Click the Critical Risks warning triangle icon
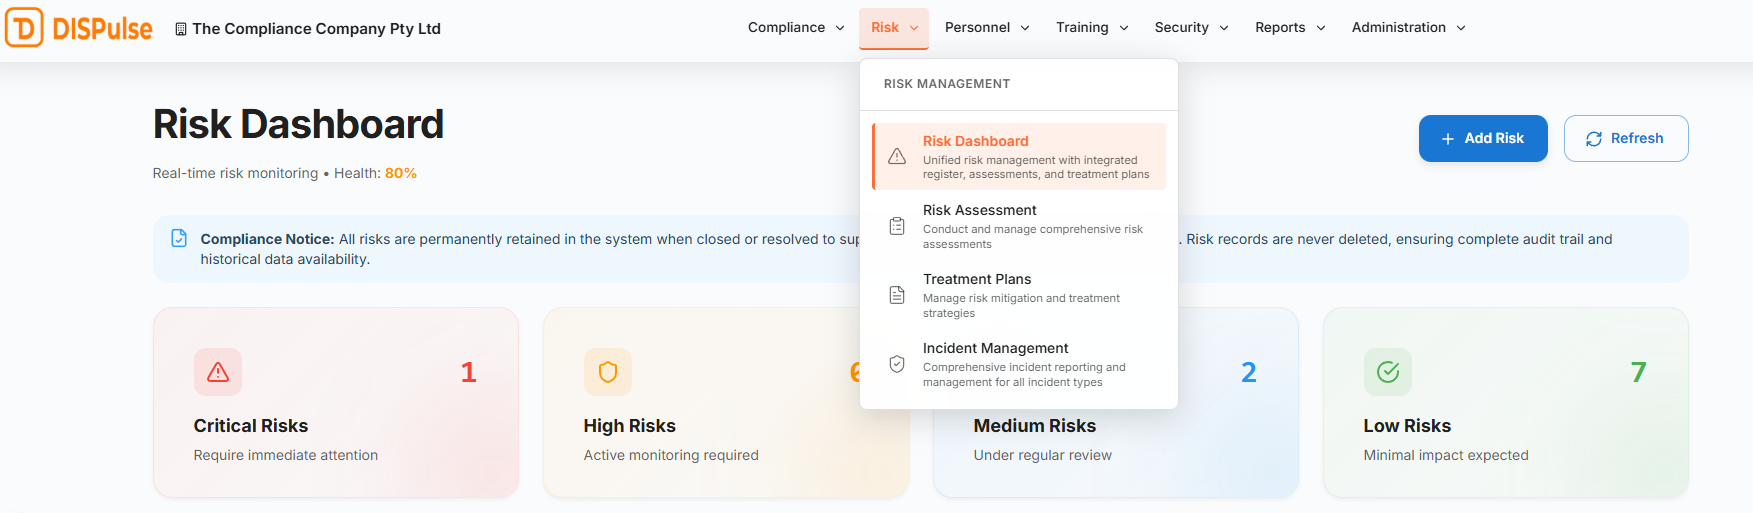1753x513 pixels. click(x=218, y=372)
